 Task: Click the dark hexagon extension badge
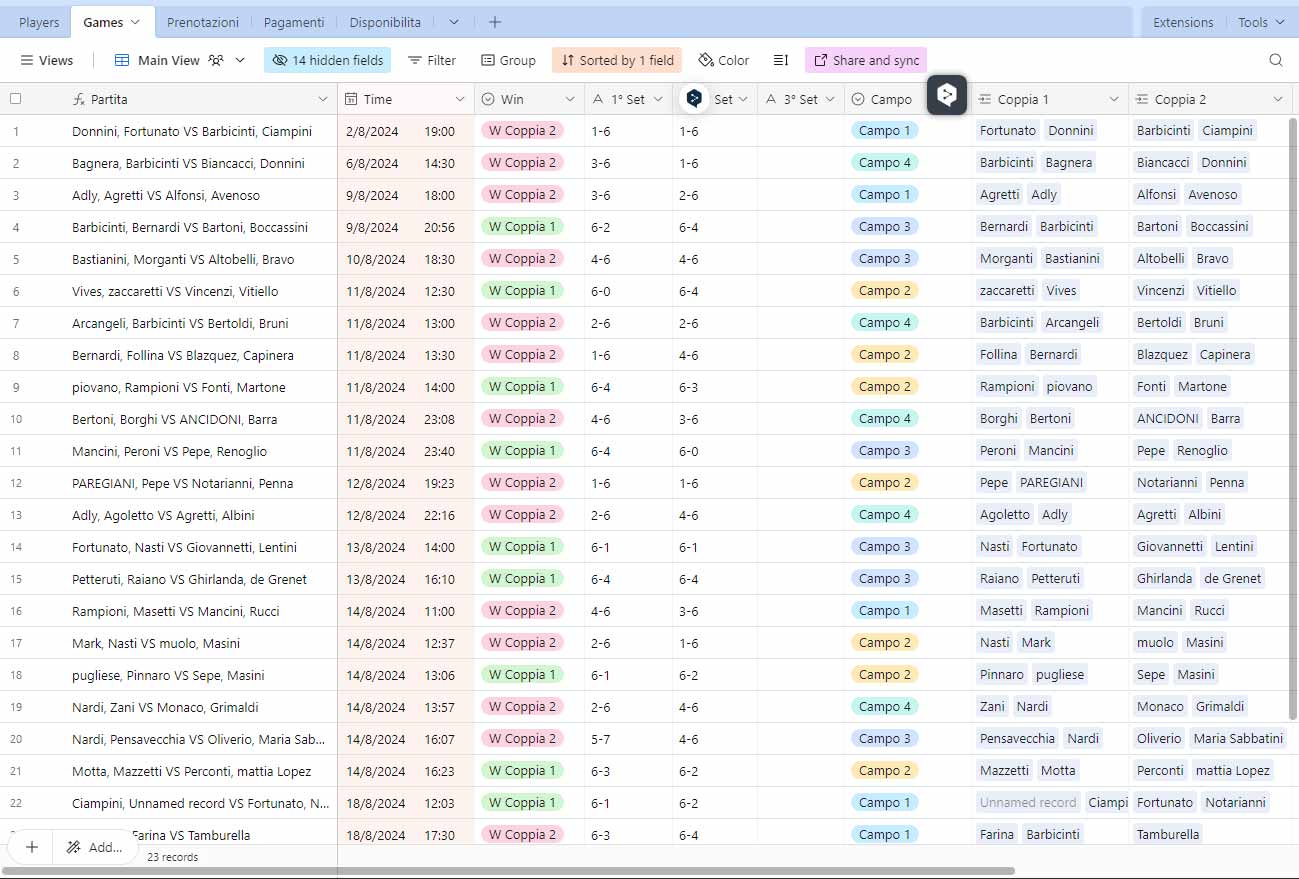click(x=947, y=95)
